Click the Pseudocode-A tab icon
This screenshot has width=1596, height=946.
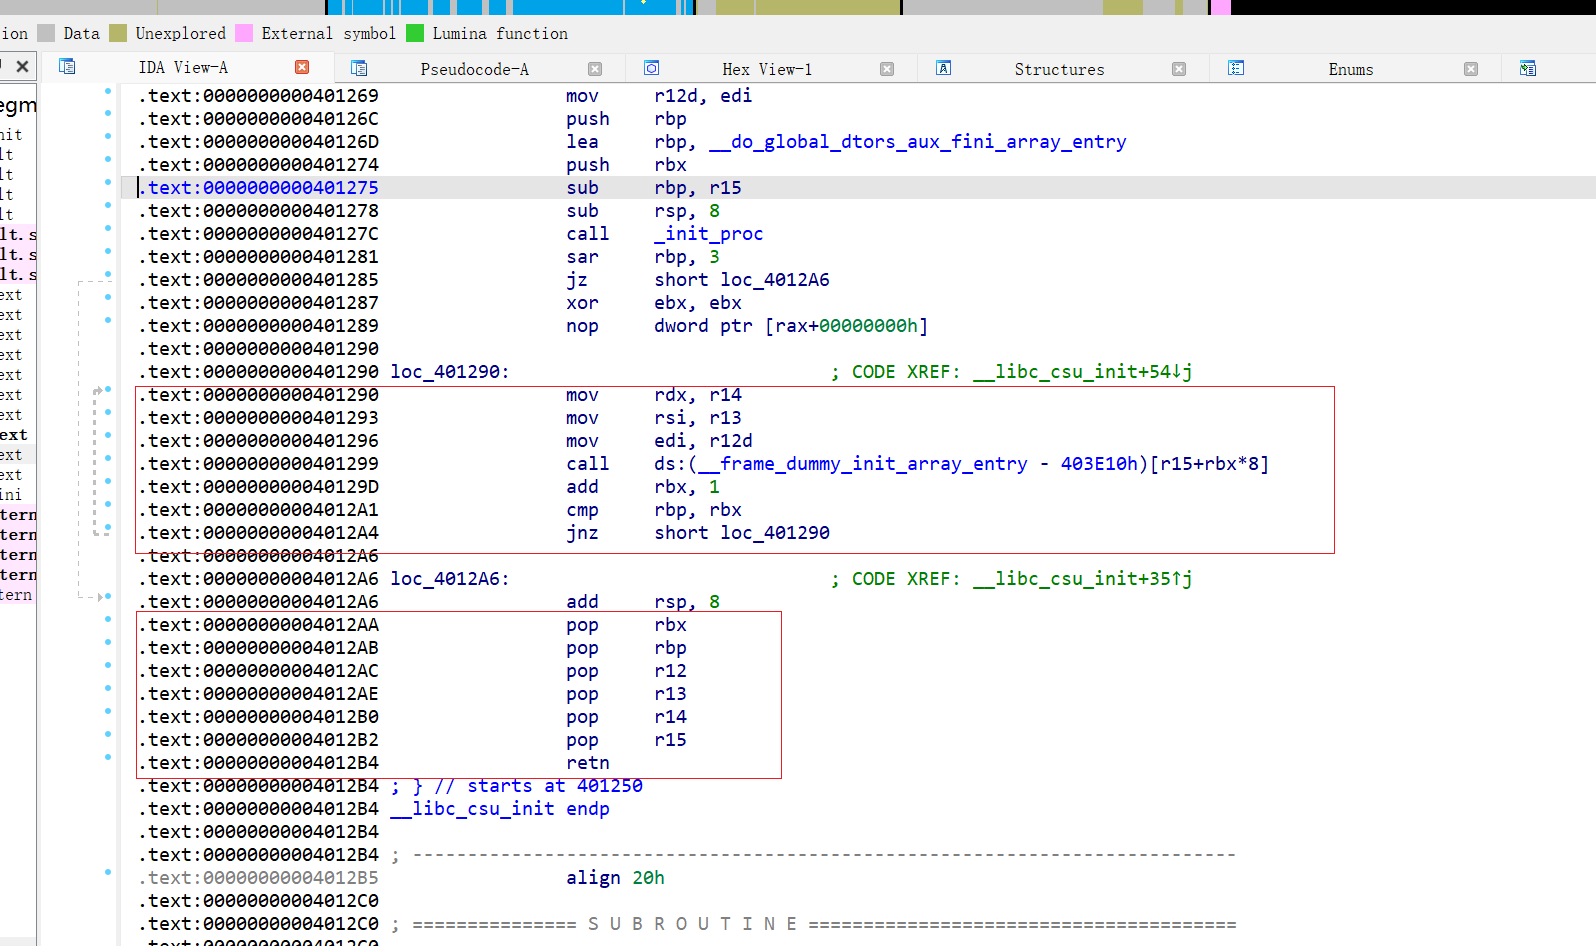(x=359, y=68)
